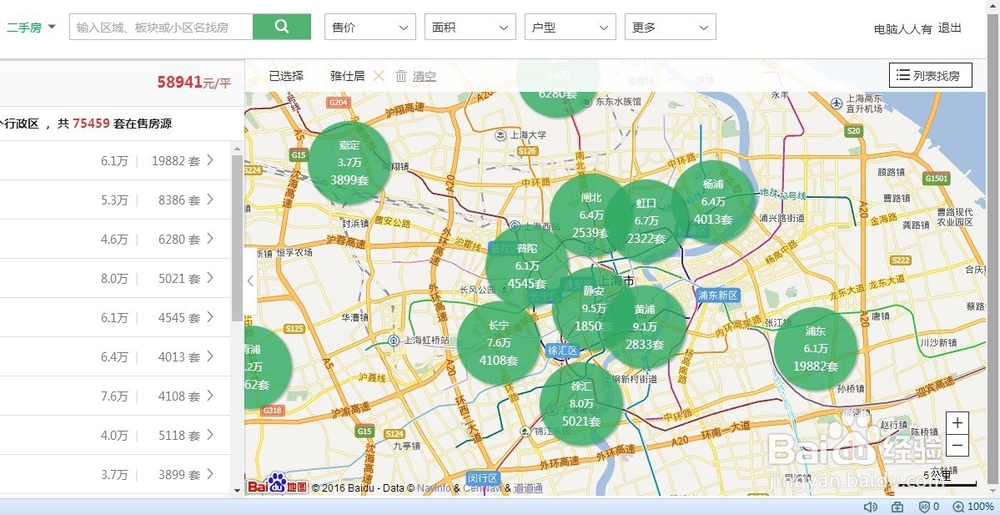Open the row with 5118 套

click(x=115, y=435)
